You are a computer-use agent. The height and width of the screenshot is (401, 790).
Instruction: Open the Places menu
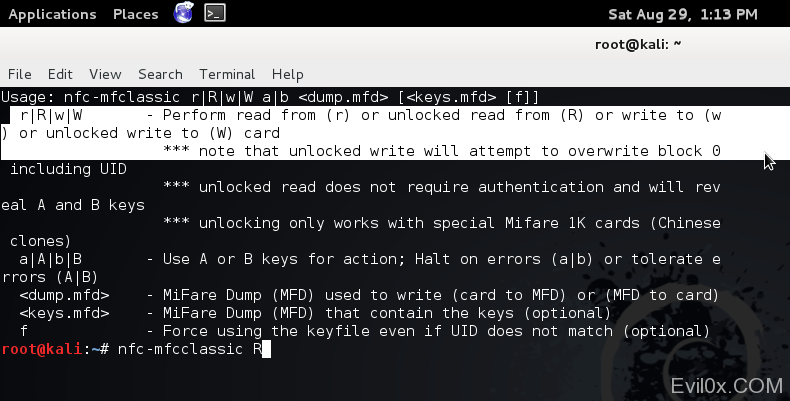click(x=134, y=14)
